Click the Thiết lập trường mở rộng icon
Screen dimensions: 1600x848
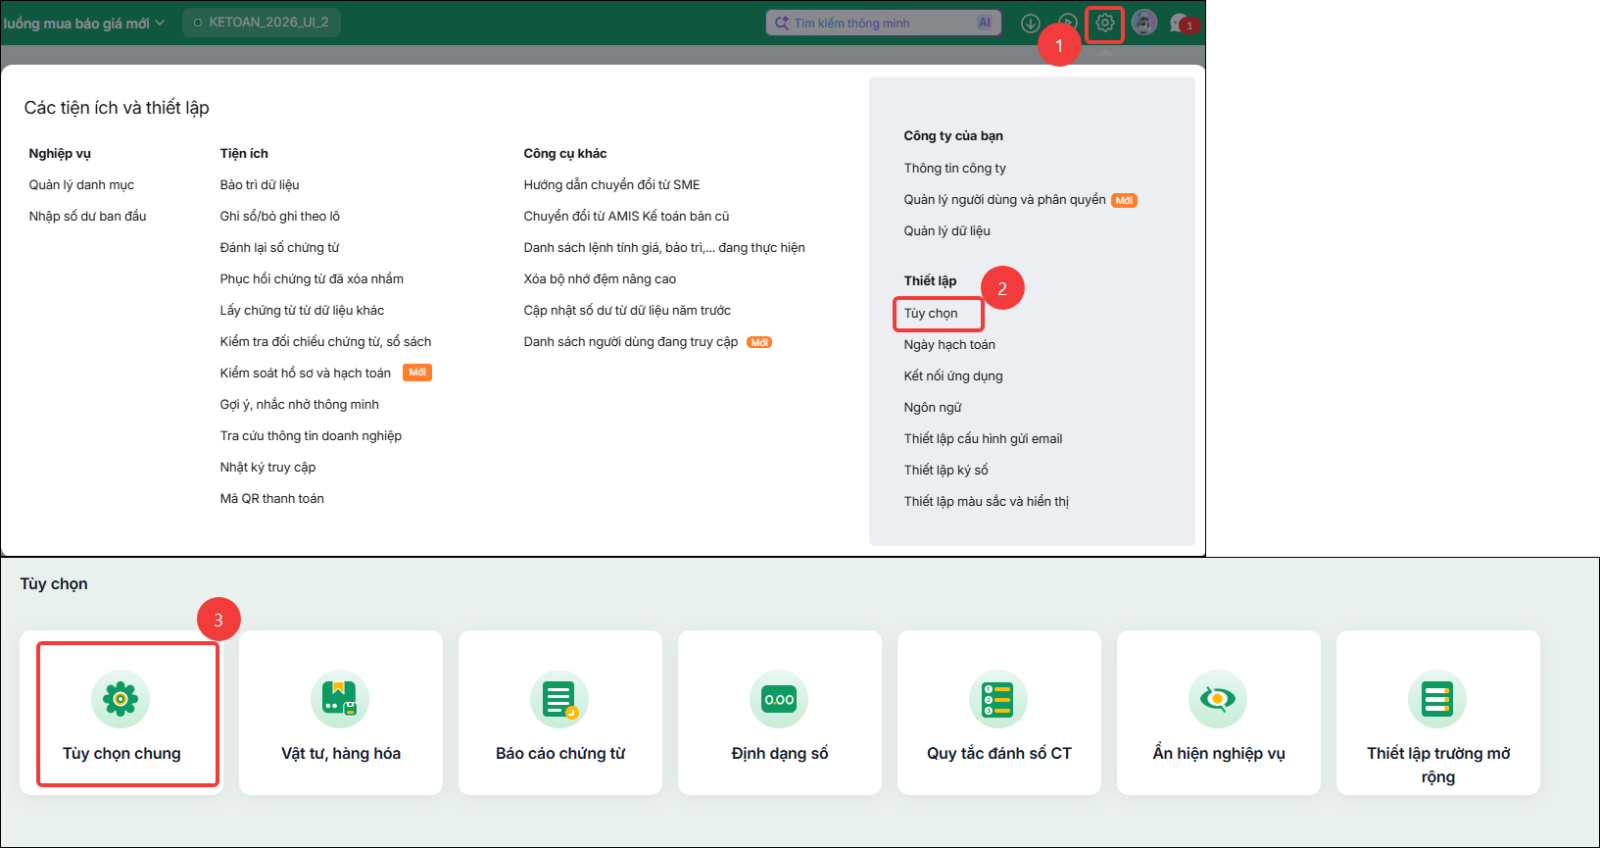click(x=1437, y=699)
